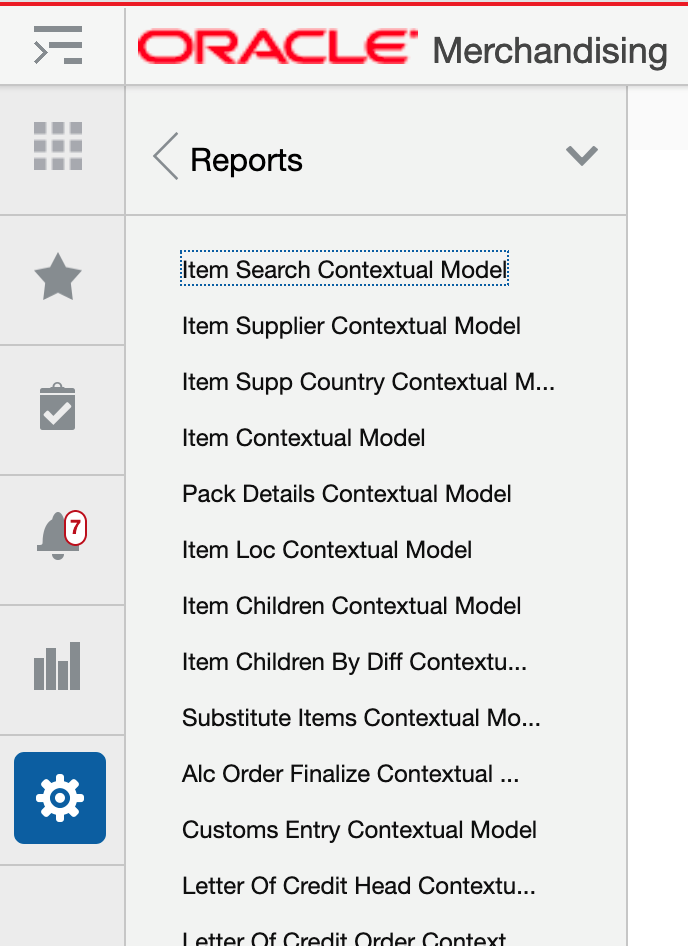688x946 pixels.
Task: Collapse the sidebar navigation menu
Action: [x=60, y=44]
